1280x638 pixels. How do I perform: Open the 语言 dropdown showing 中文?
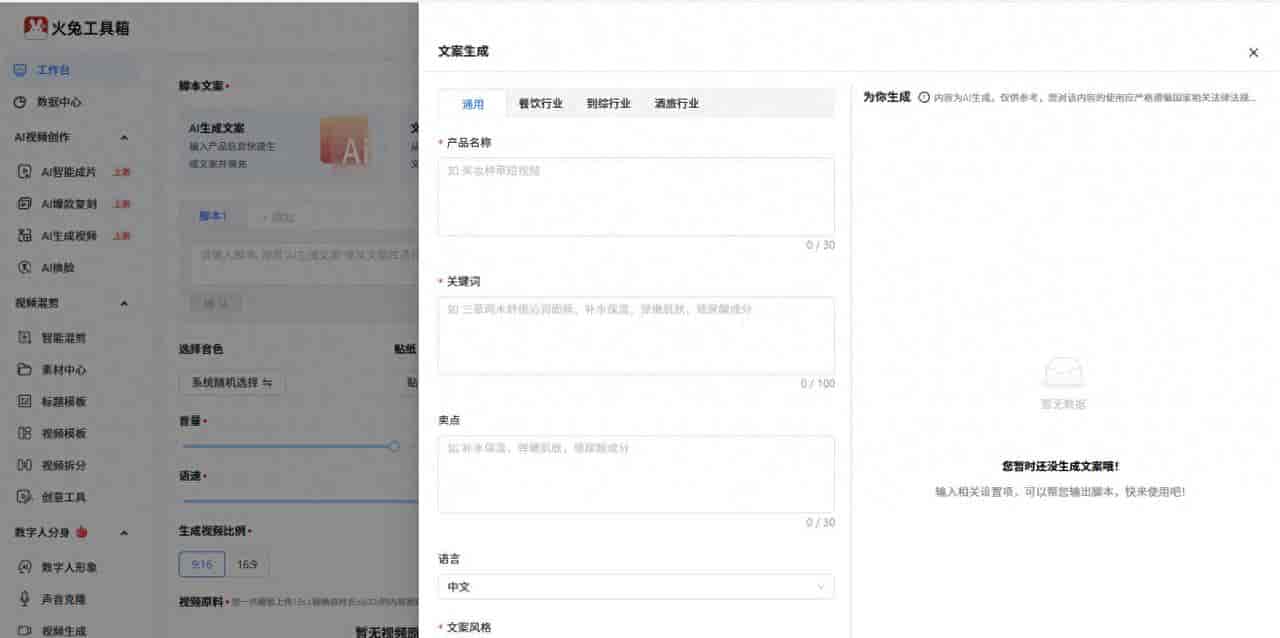636,587
